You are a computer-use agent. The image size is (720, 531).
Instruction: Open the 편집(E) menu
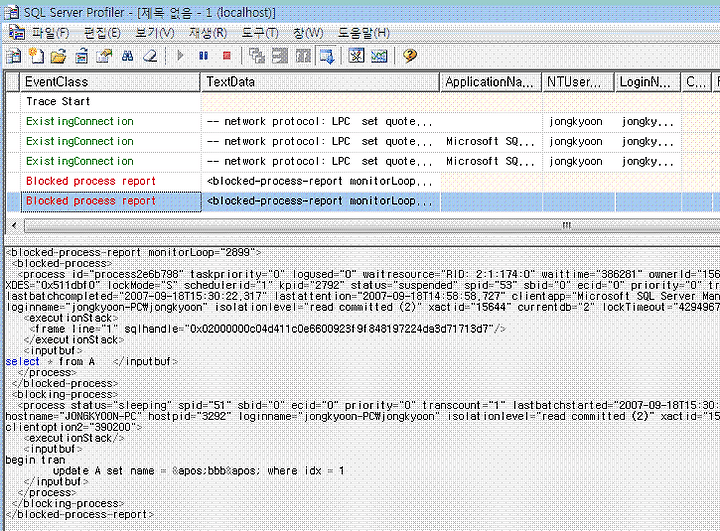tap(102, 33)
